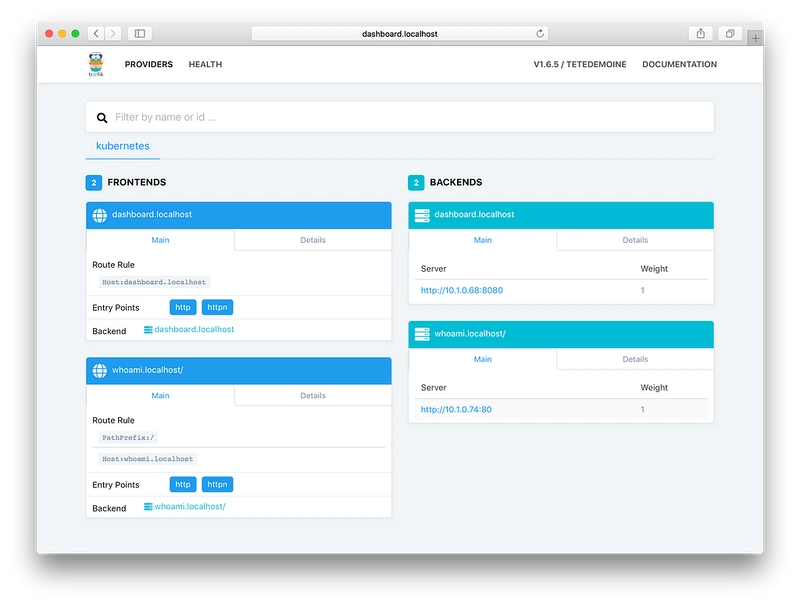Select the kubernetes provider tab
800x606 pixels.
(123, 146)
